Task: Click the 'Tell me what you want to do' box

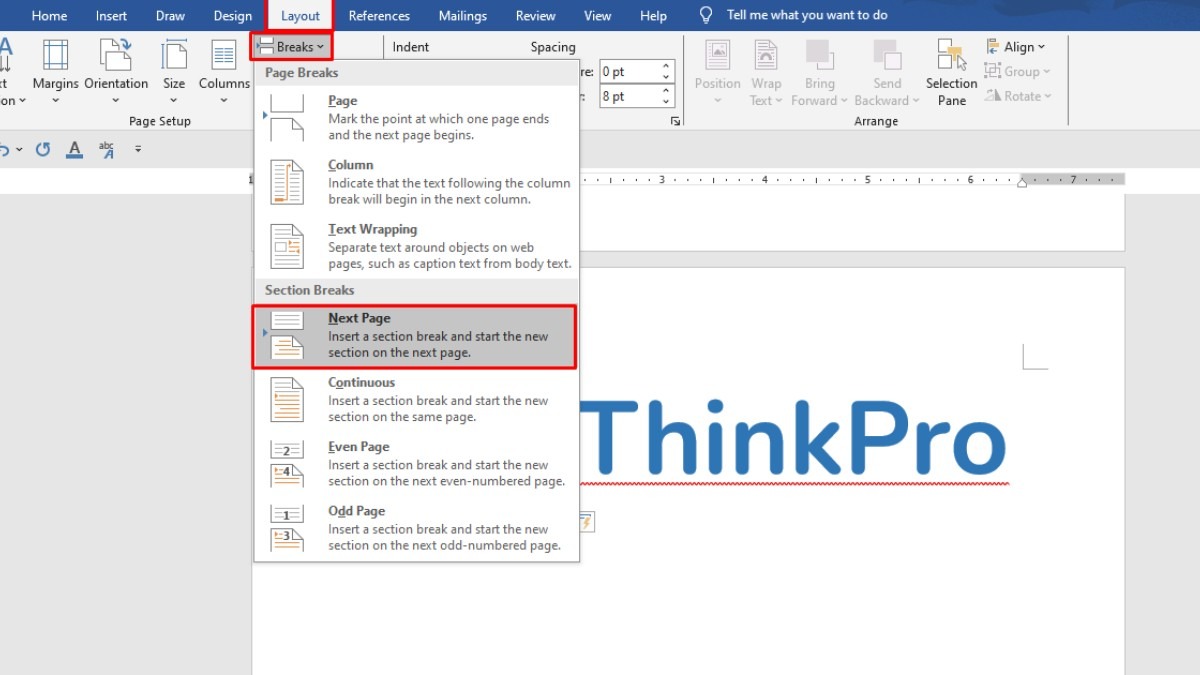Action: (807, 15)
